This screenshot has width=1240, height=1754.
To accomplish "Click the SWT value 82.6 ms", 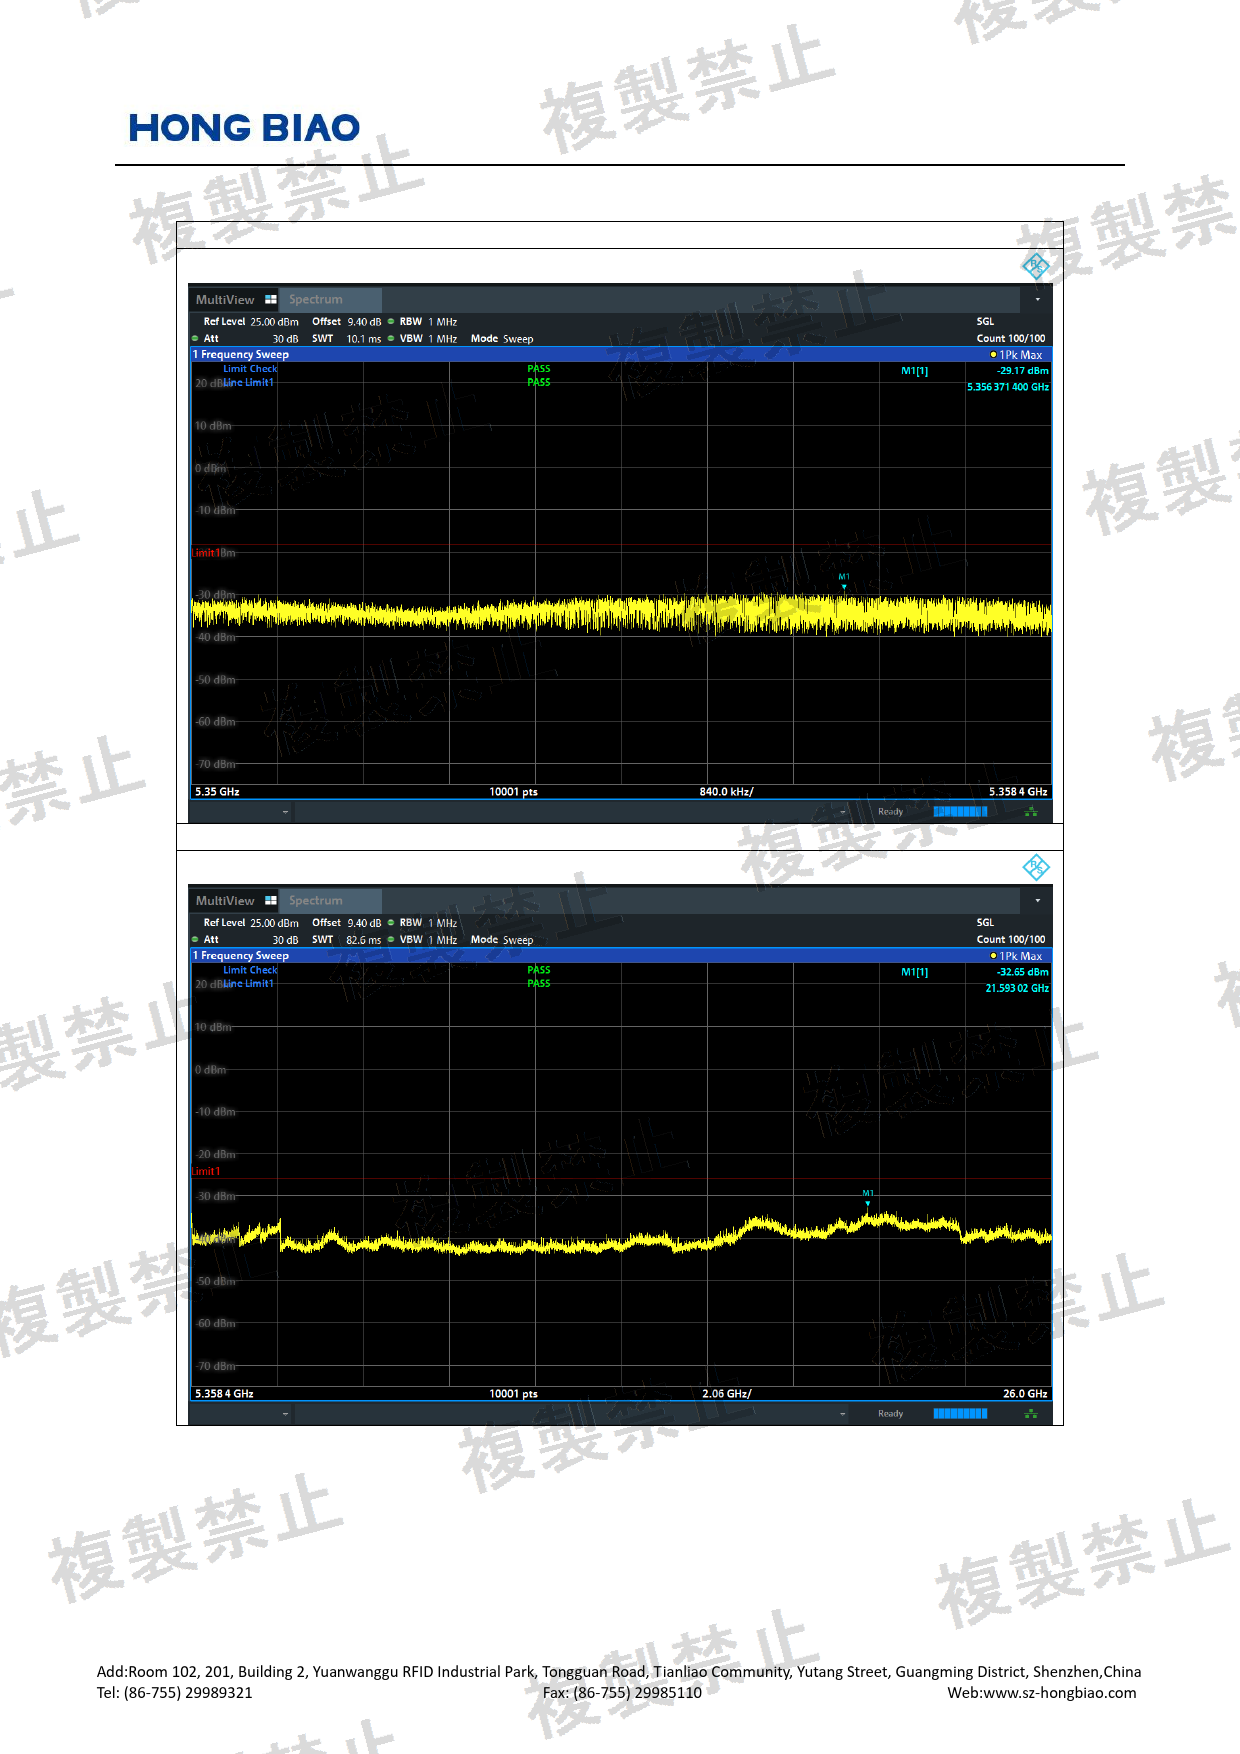I will pyautogui.click(x=364, y=940).
